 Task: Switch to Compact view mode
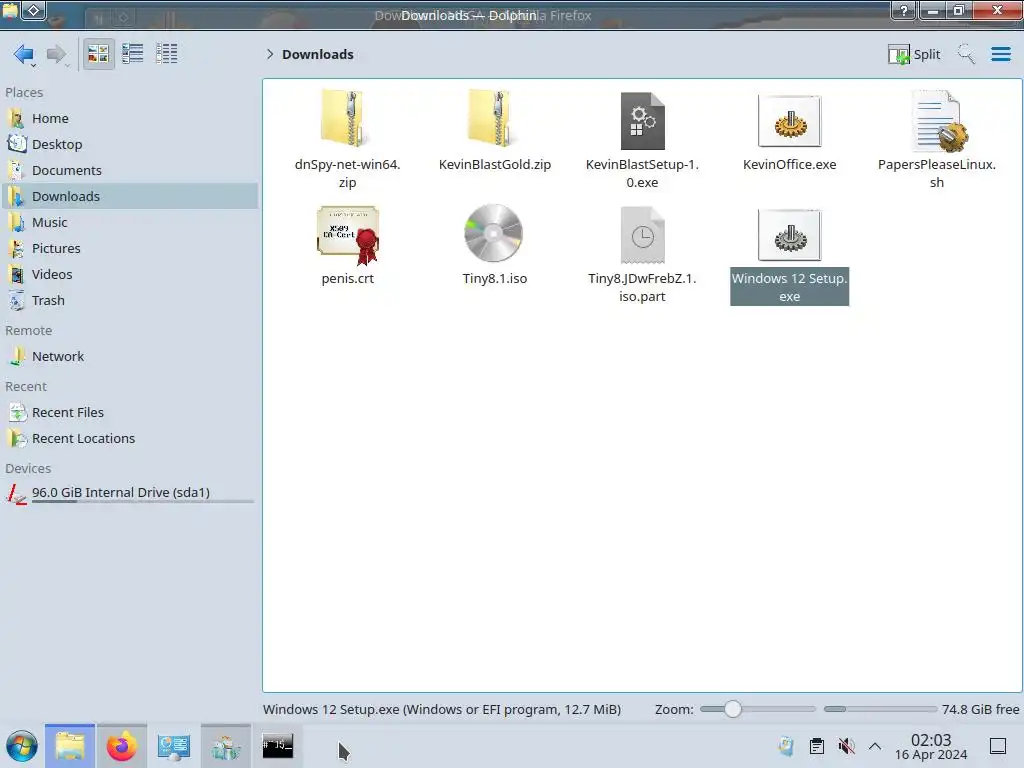tap(133, 54)
